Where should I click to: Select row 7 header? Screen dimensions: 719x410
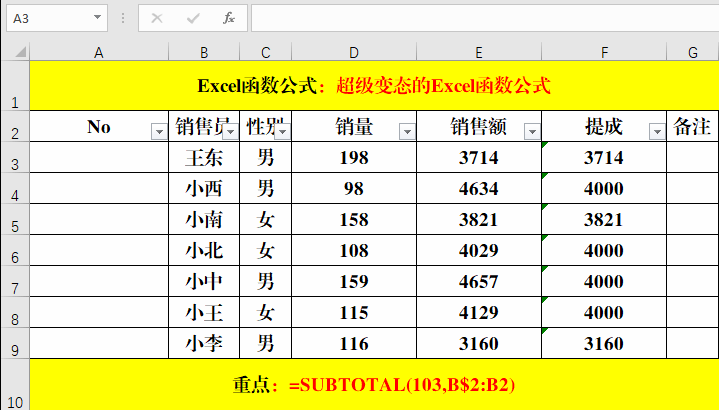tap(15, 281)
